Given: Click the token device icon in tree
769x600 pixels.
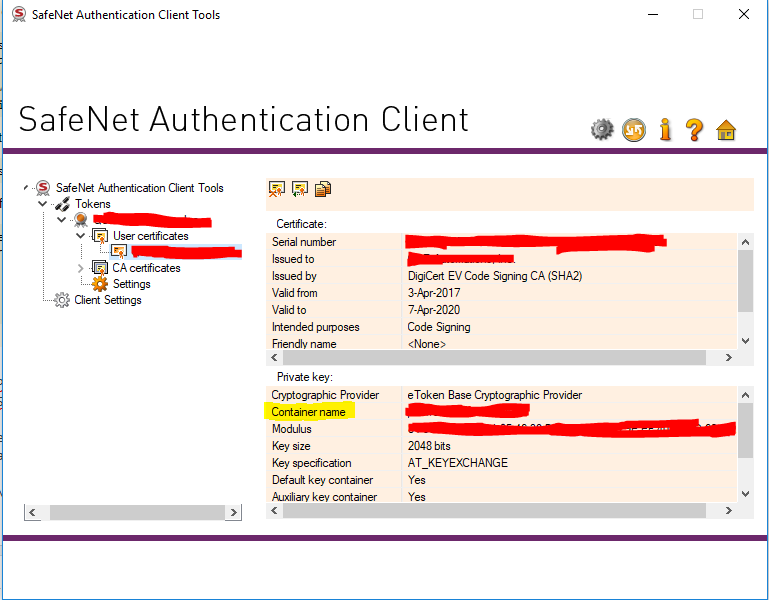Looking at the screenshot, I should click(x=81, y=220).
